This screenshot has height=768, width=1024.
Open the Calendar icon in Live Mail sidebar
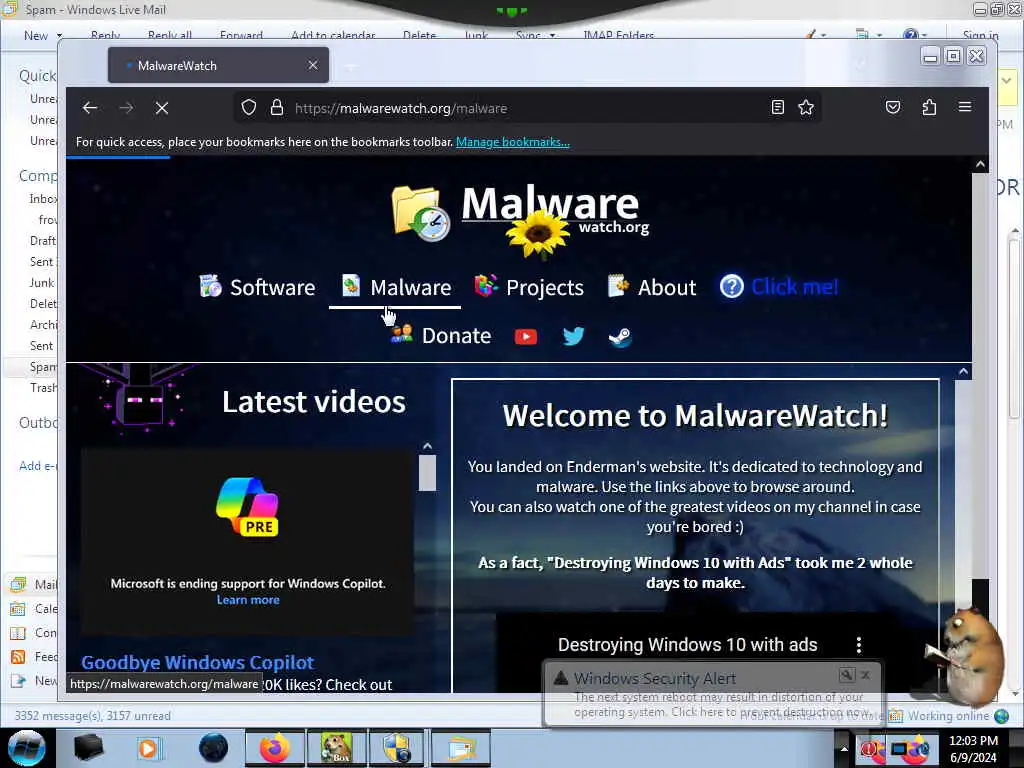(18, 609)
